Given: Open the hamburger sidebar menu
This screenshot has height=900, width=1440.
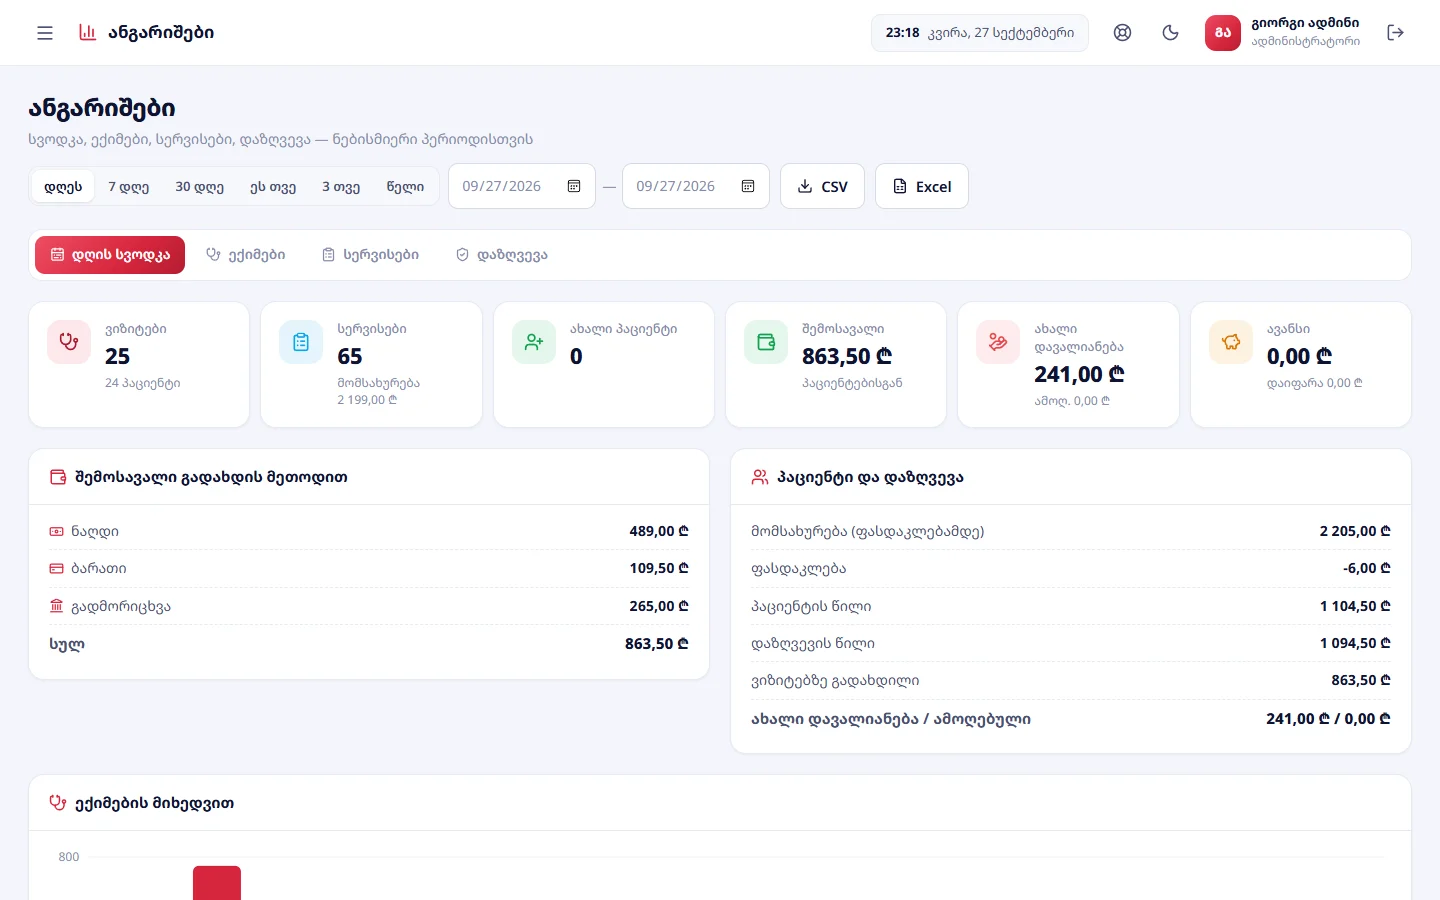Looking at the screenshot, I should click(45, 33).
